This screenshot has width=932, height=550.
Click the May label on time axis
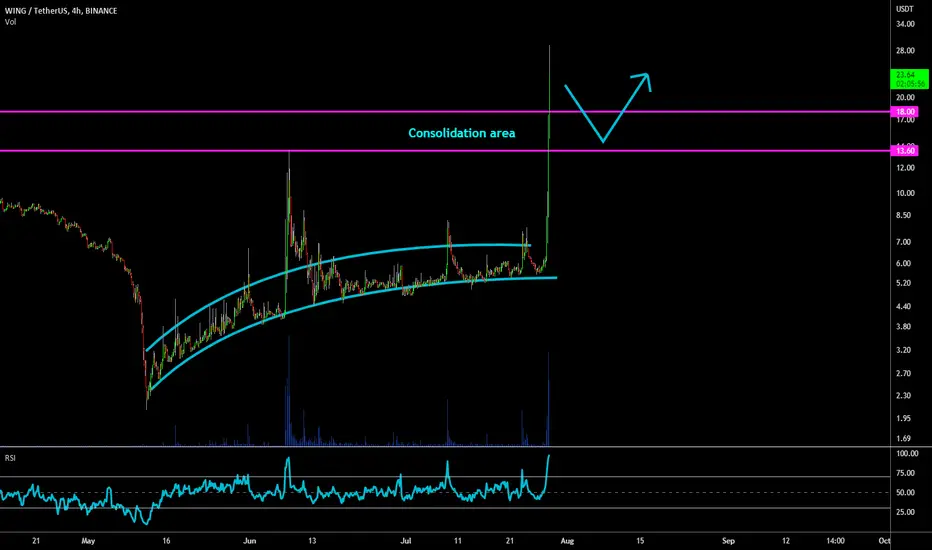(88, 541)
